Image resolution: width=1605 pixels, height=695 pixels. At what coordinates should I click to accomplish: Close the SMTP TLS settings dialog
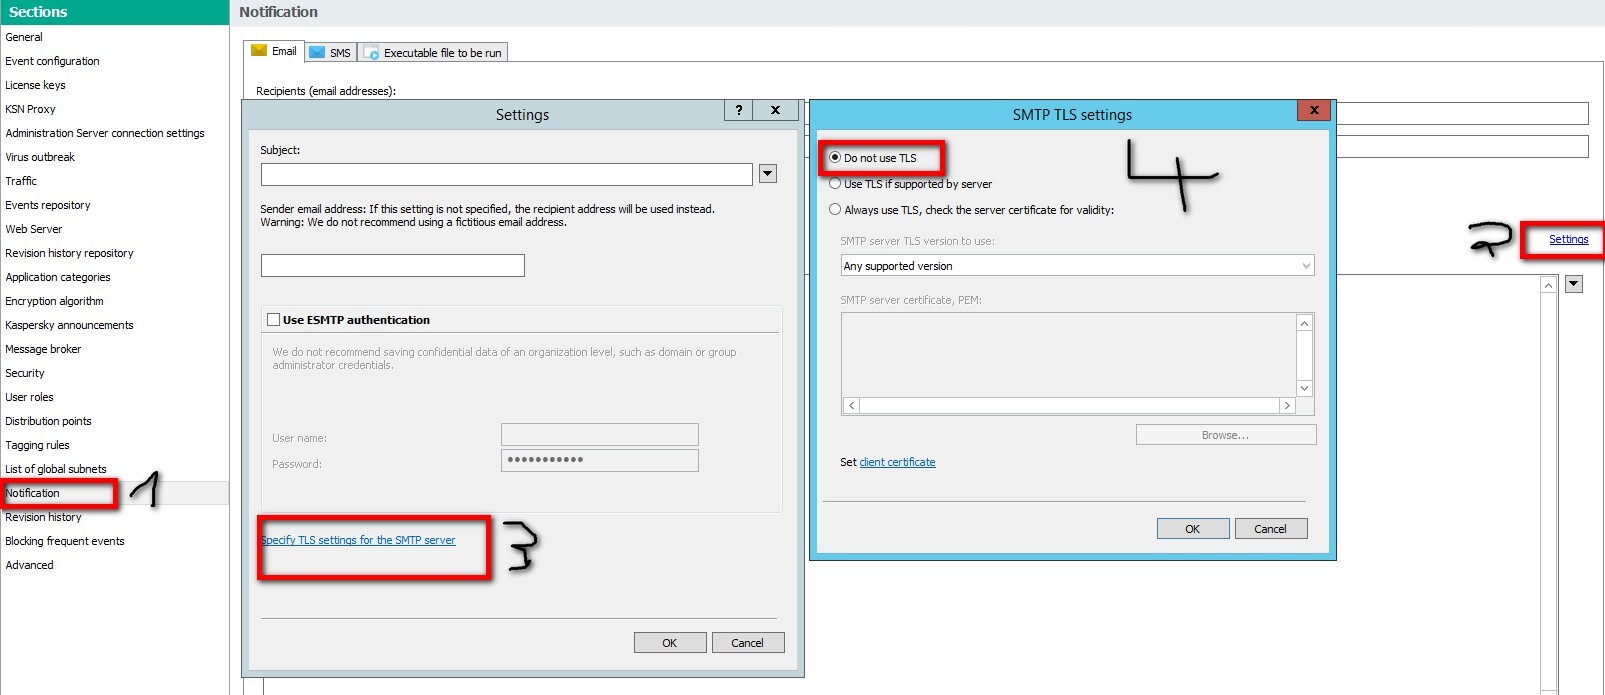[x=1314, y=110]
